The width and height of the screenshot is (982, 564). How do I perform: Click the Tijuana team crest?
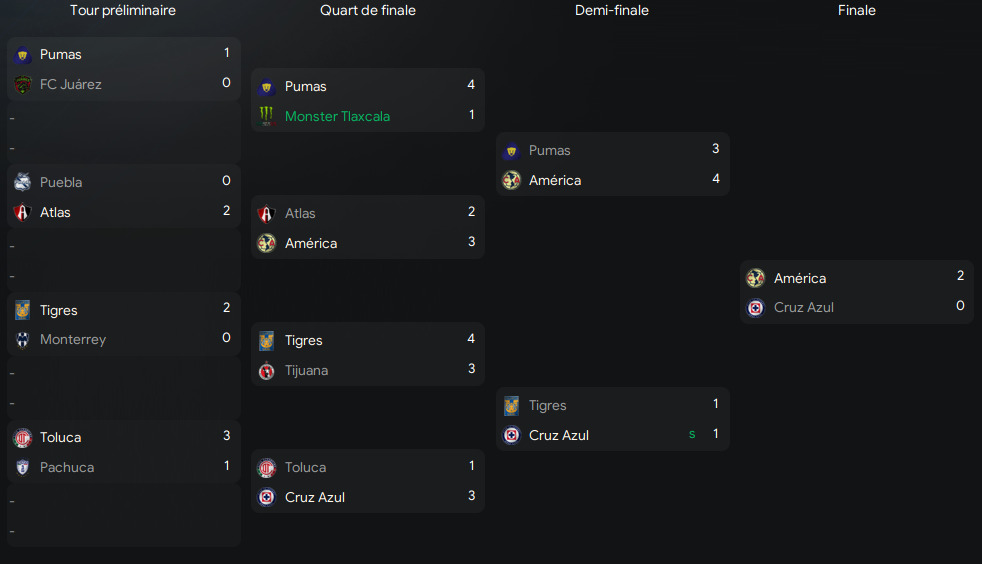click(x=266, y=371)
